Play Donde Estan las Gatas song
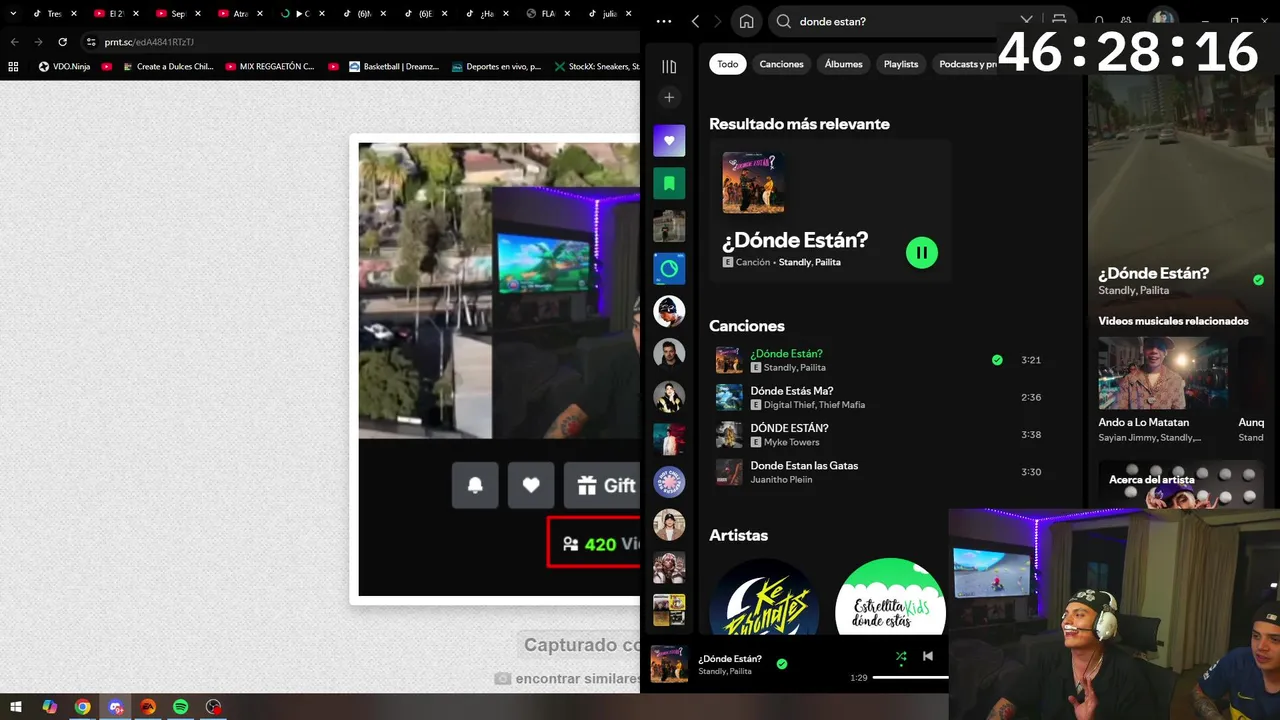 coord(880,472)
